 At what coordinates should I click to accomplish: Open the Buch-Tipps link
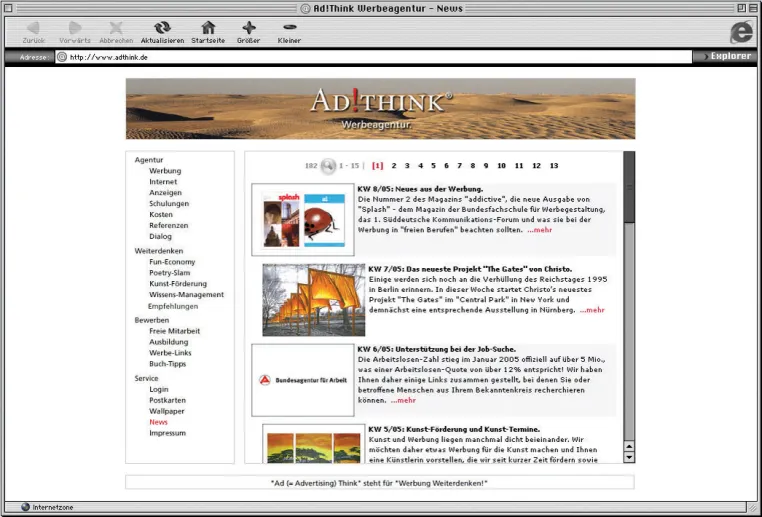point(168,364)
